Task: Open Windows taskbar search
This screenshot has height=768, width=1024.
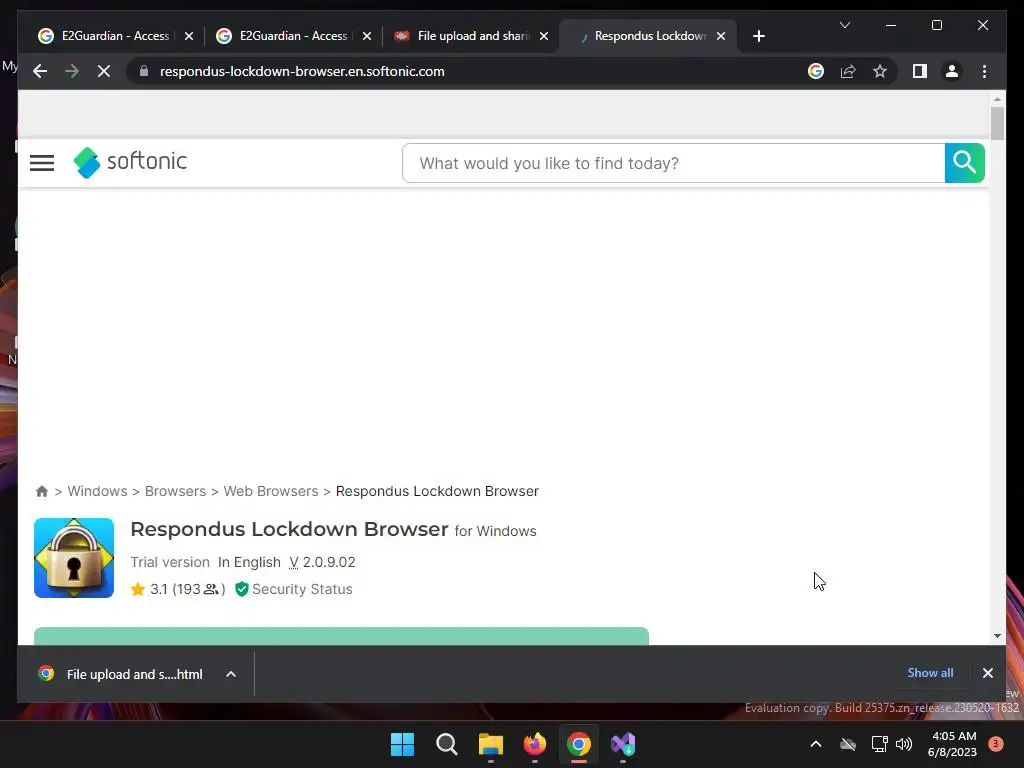Action: 447,744
